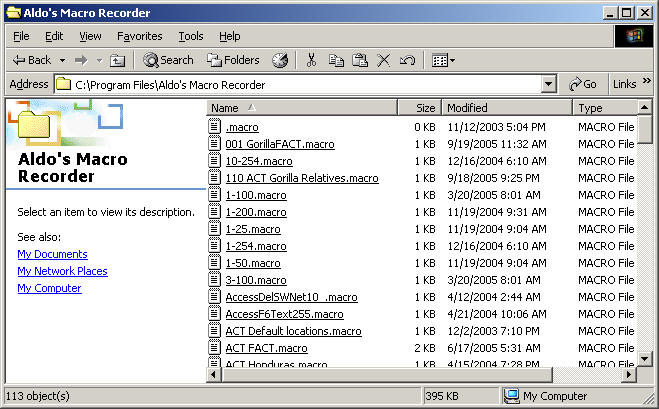Click icon of ACT Default locations.macro
Screen dimensions: 659x409
click(x=214, y=331)
